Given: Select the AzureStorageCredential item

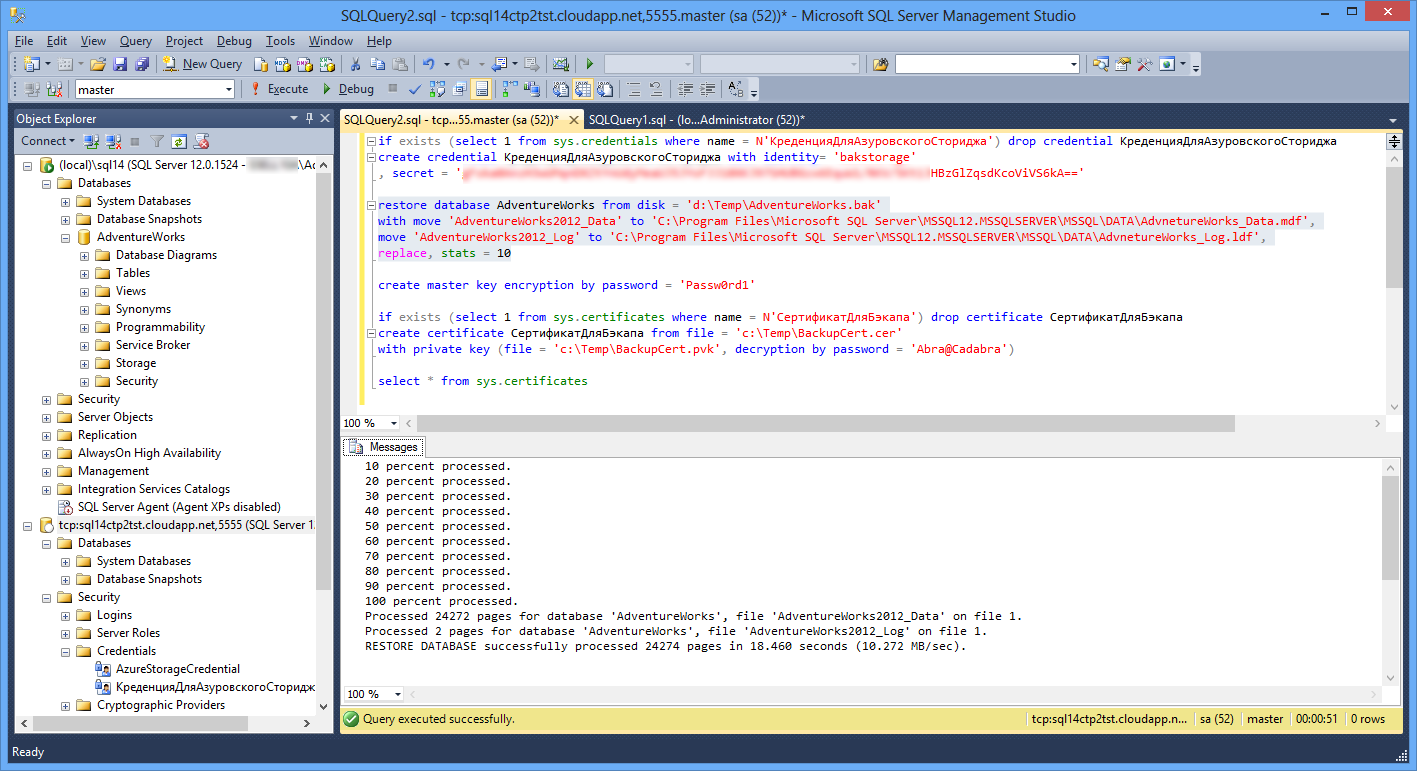Looking at the screenshot, I should (x=177, y=669).
